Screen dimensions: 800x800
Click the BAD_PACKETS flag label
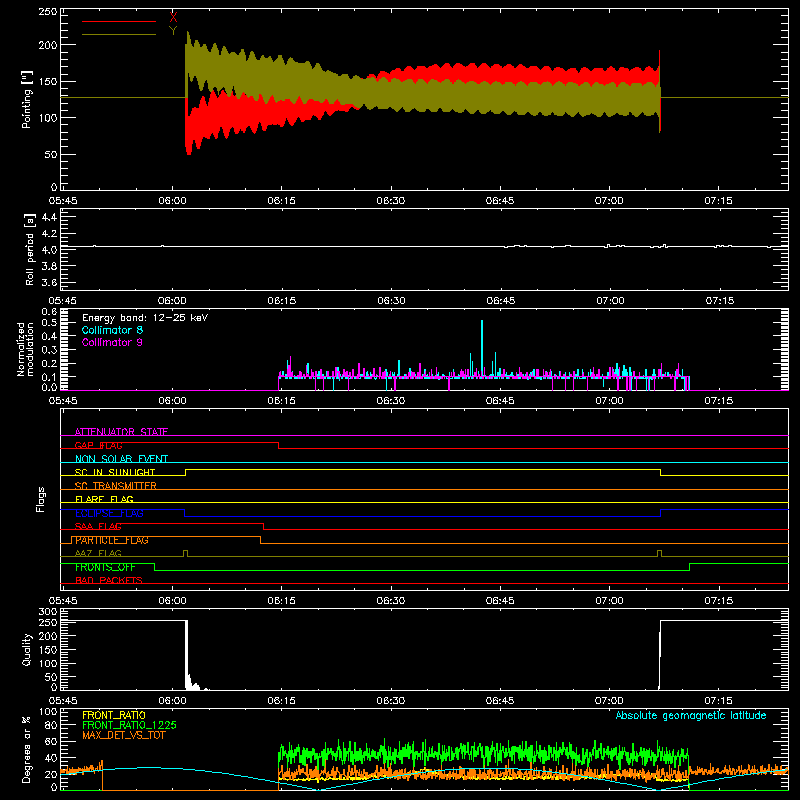coord(109,580)
